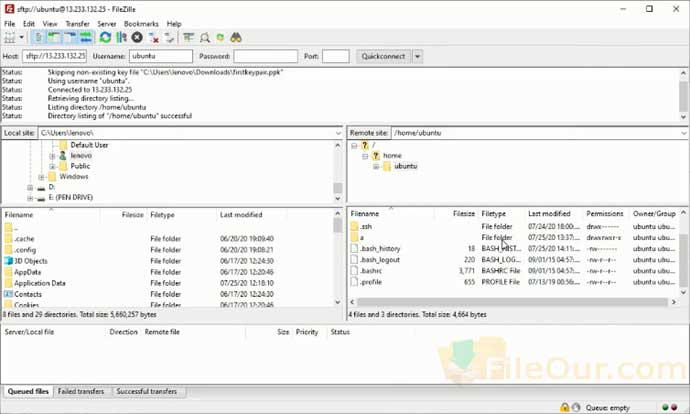Expand ubuntu node in remote tree
Screen dimensions: 690x414
[x=376, y=166]
